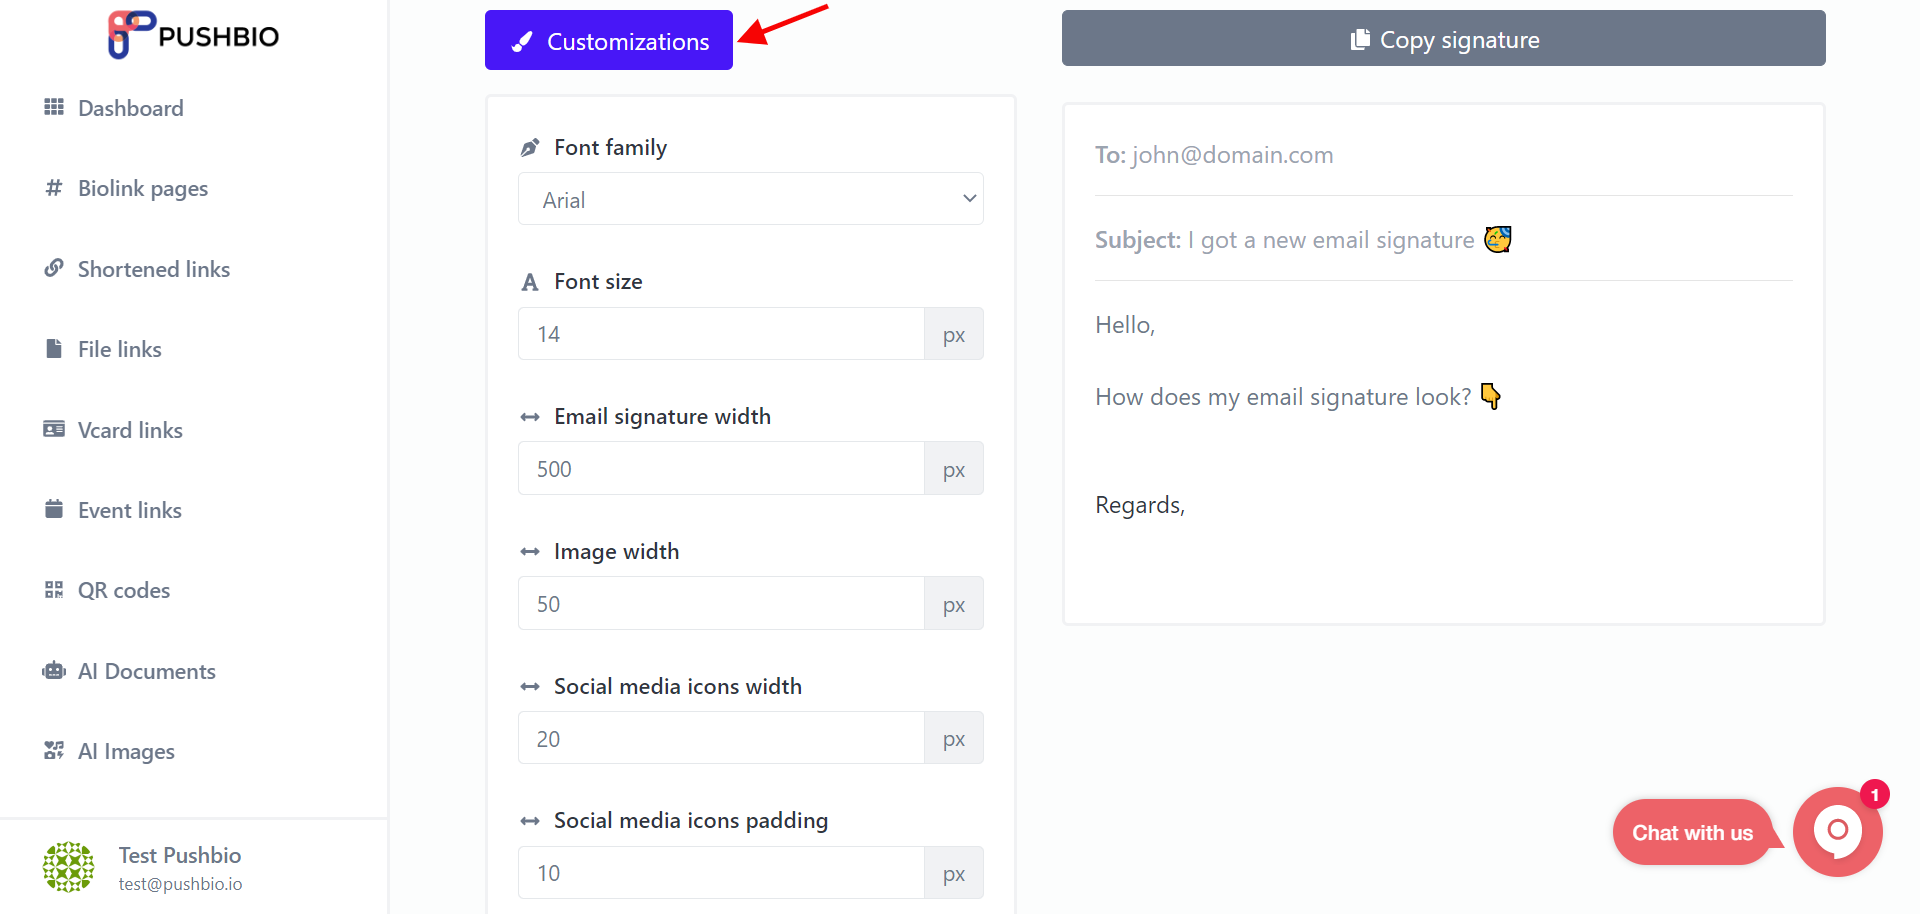1920x914 pixels.
Task: Open the chat bubble widget
Action: pyautogui.click(x=1838, y=832)
